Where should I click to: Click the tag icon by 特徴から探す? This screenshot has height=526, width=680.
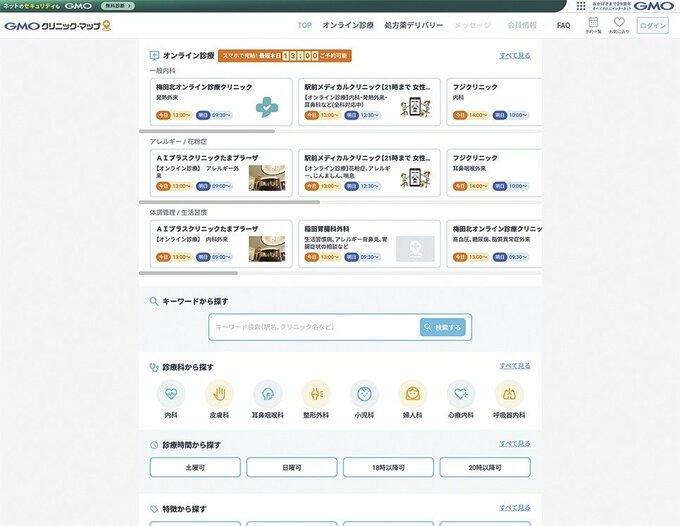[154, 509]
